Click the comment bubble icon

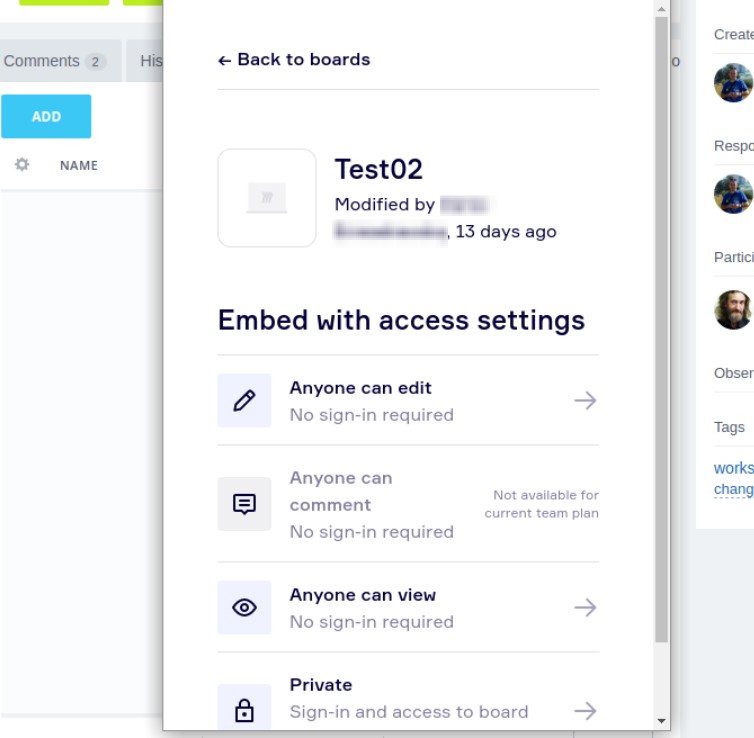click(x=244, y=504)
